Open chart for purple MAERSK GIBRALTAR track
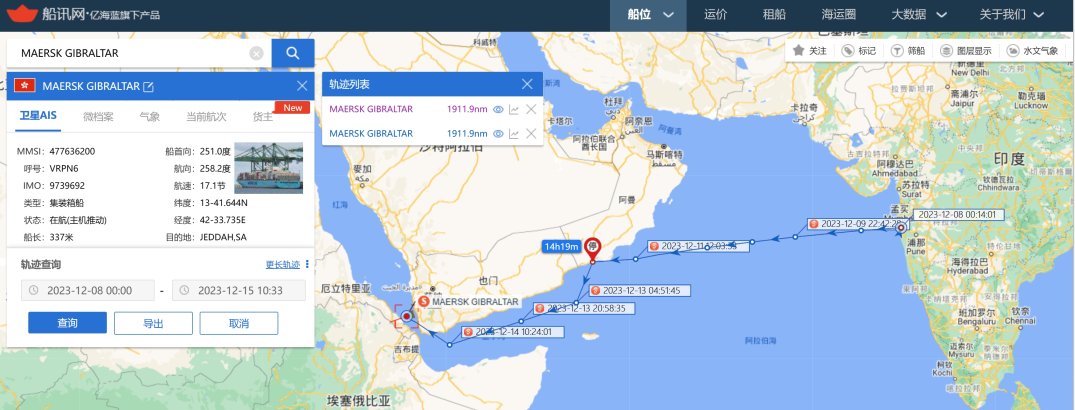Screen dimensions: 1075x410 (x=514, y=109)
